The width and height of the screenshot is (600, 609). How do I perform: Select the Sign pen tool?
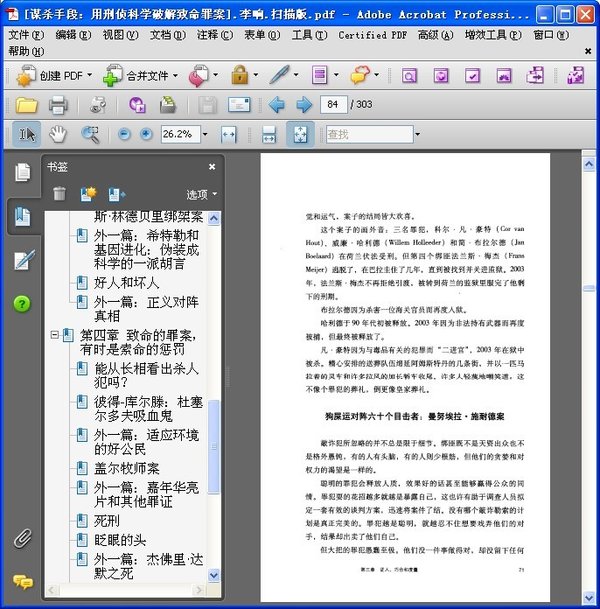280,75
